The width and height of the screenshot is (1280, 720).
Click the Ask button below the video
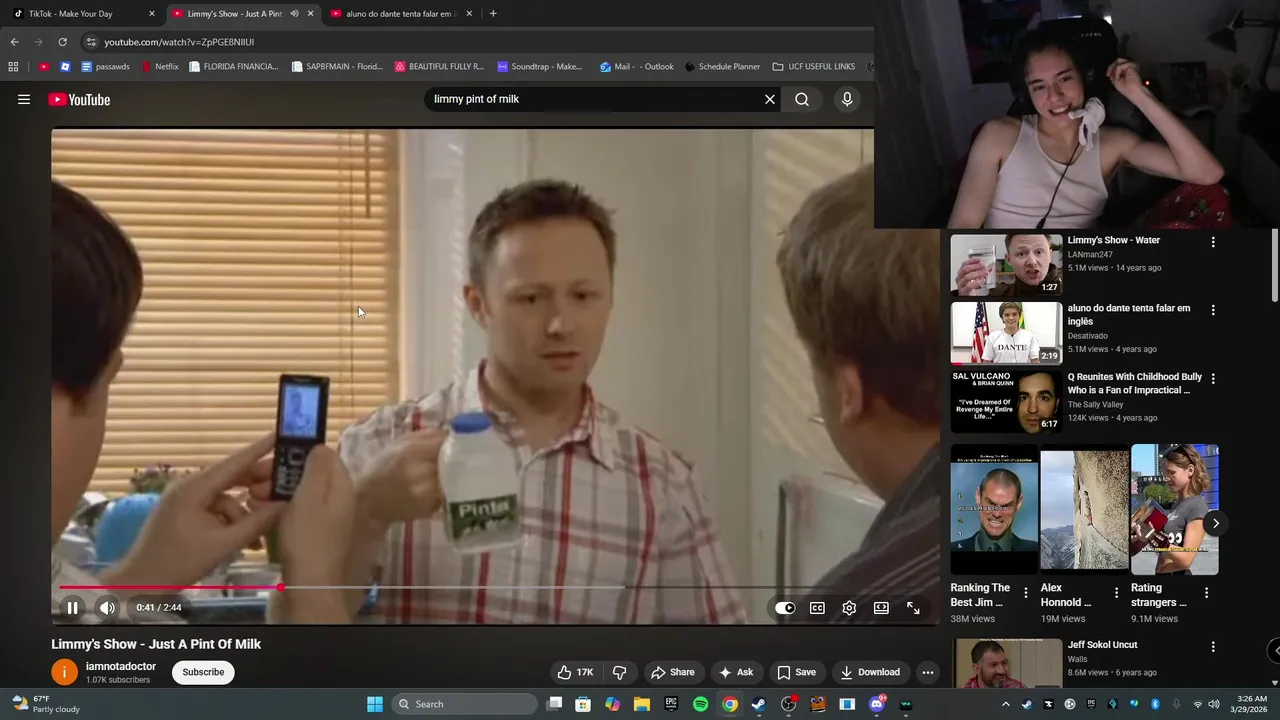(736, 672)
